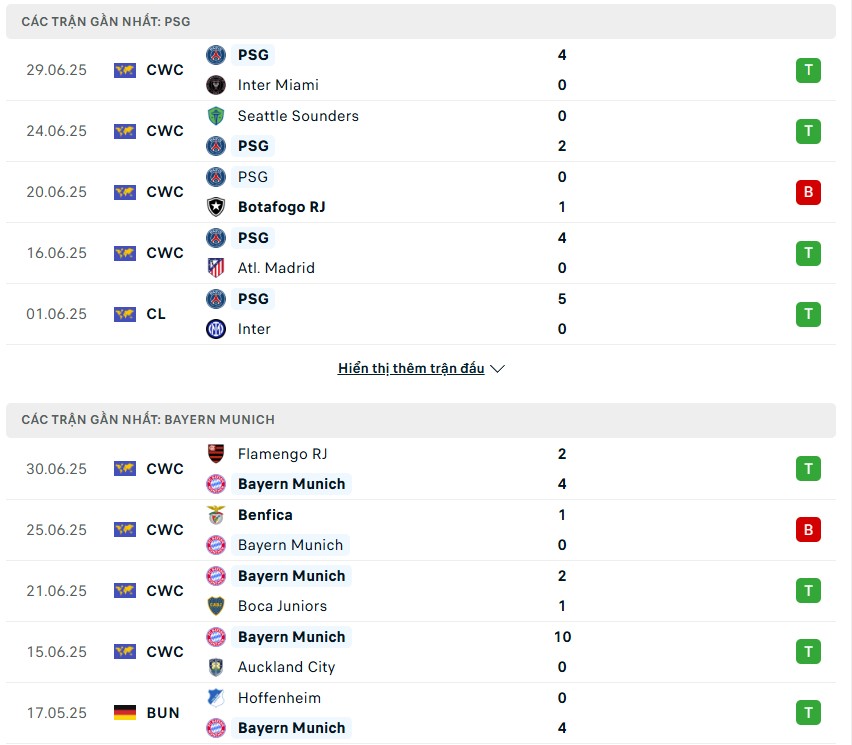Select the CL competition label on 01.06.25
This screenshot has height=745, width=852.
156,314
